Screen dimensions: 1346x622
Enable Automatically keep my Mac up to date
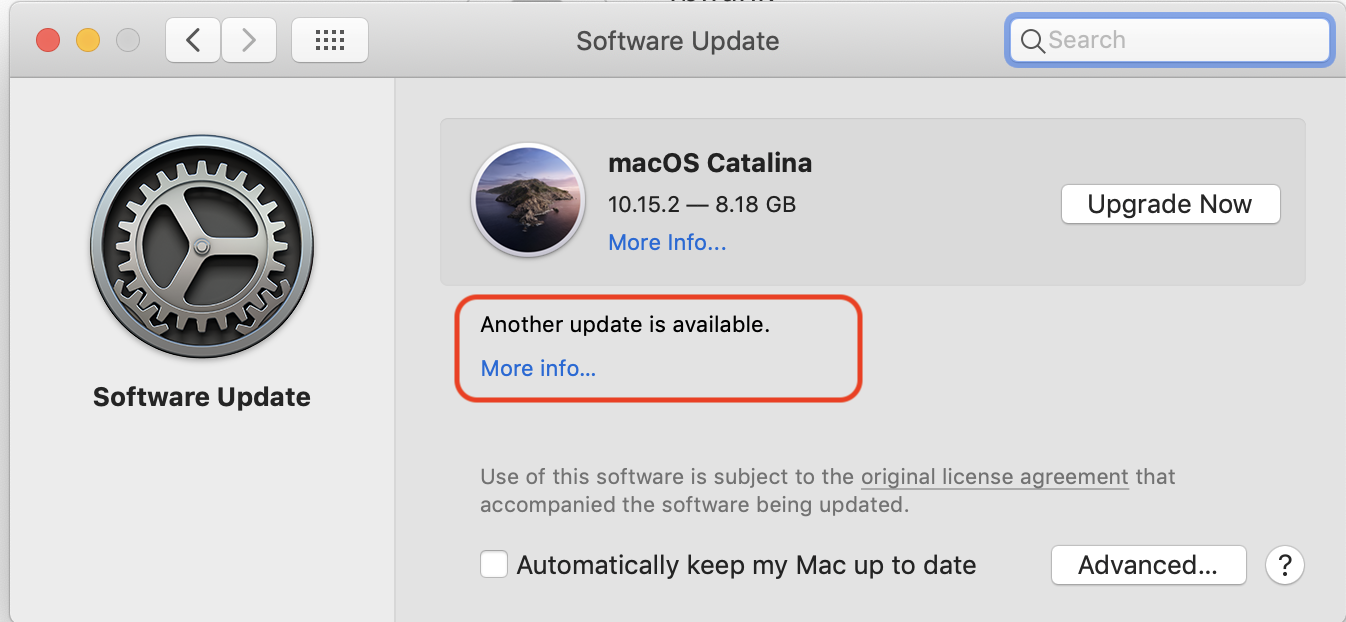(x=494, y=565)
